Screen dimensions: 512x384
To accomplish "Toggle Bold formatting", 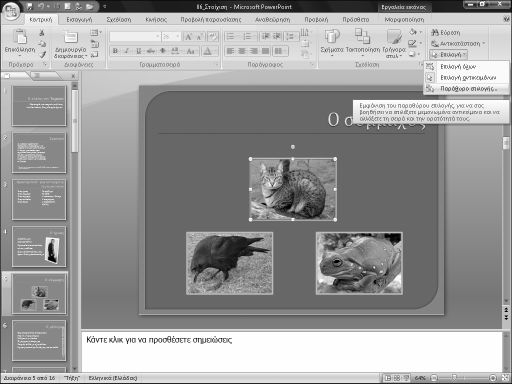I will point(115,51).
